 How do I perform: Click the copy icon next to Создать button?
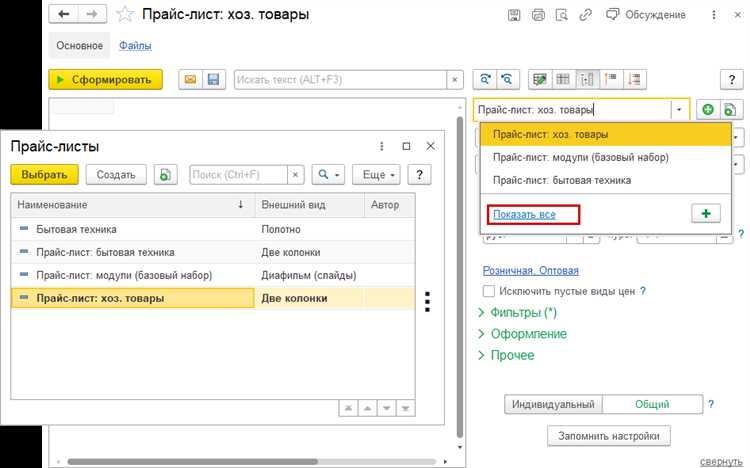[166, 174]
